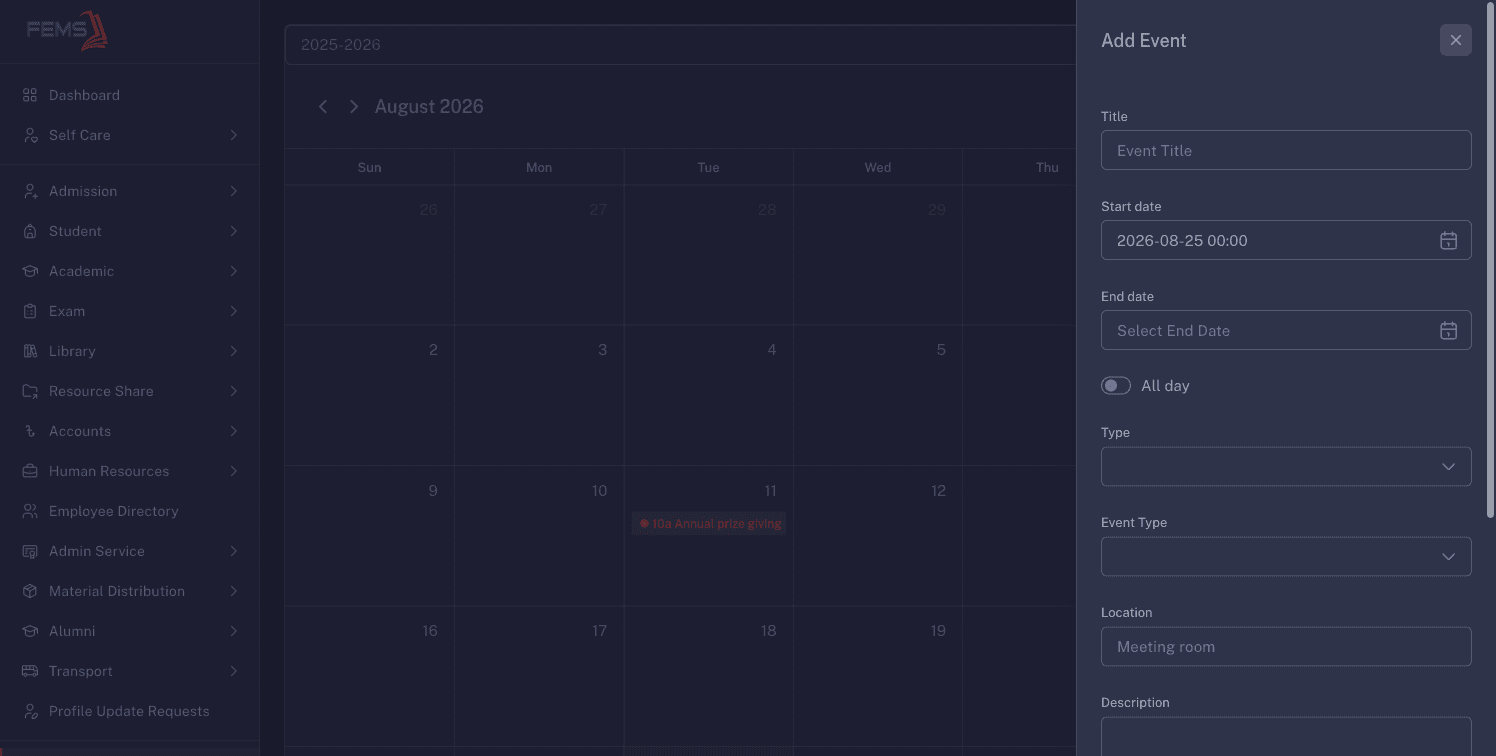Screen dimensions: 1496x756
Task: Open the Event Type dropdown
Action: (x=1286, y=556)
